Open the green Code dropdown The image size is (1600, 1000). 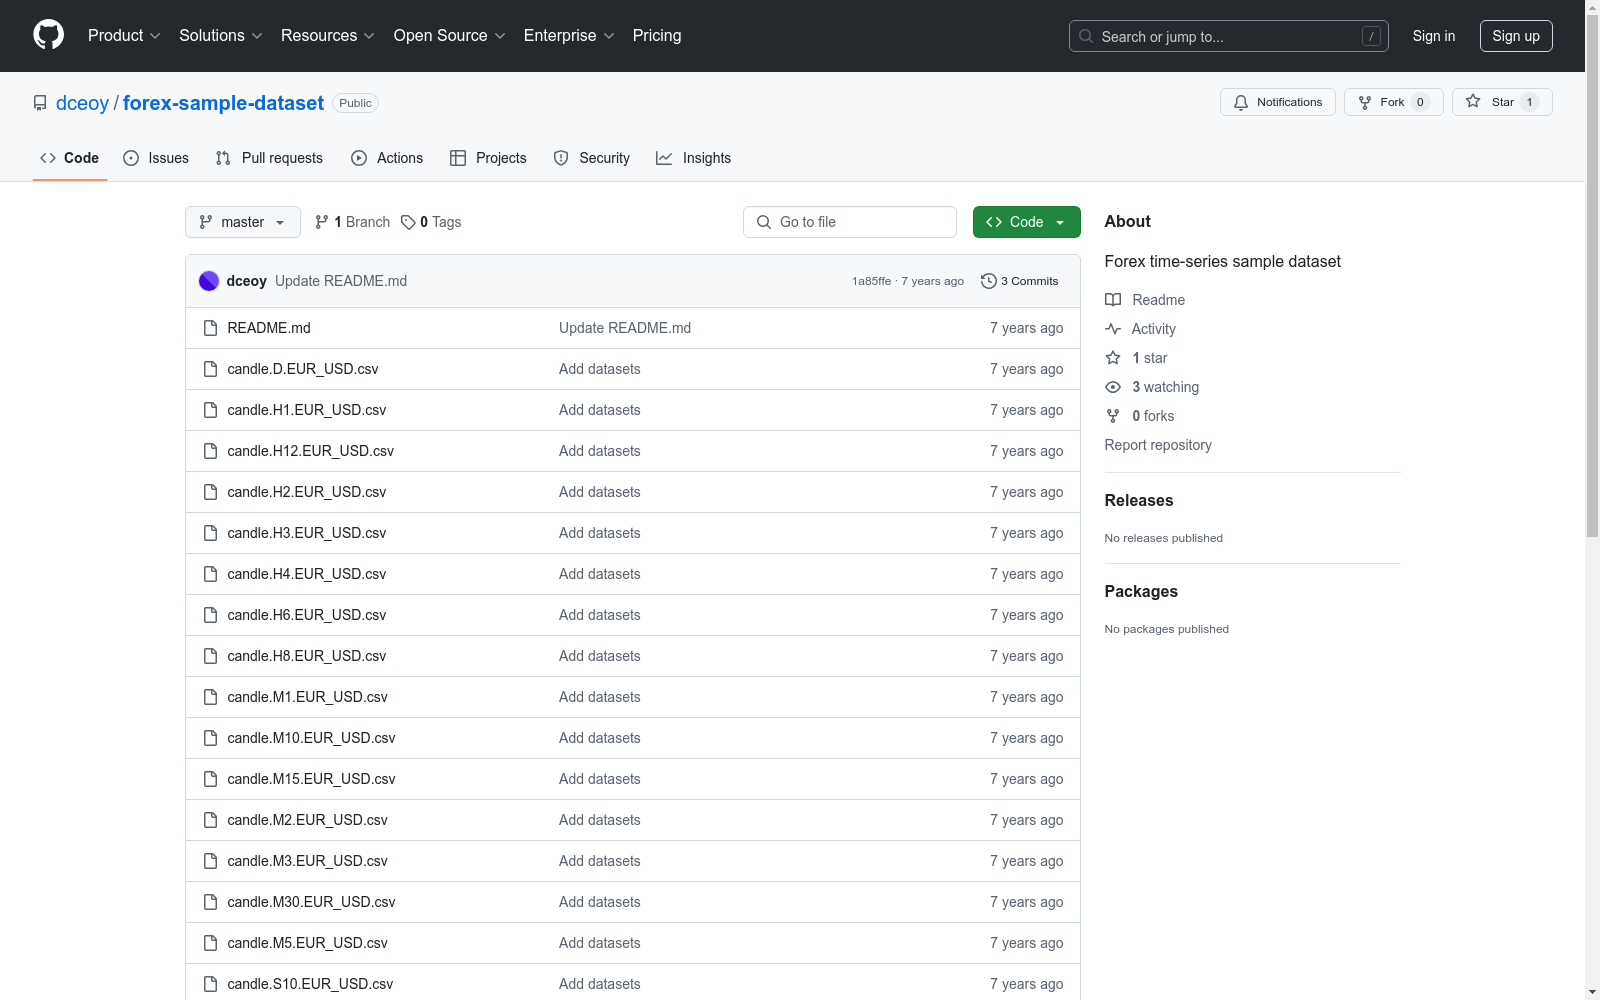pos(1026,222)
